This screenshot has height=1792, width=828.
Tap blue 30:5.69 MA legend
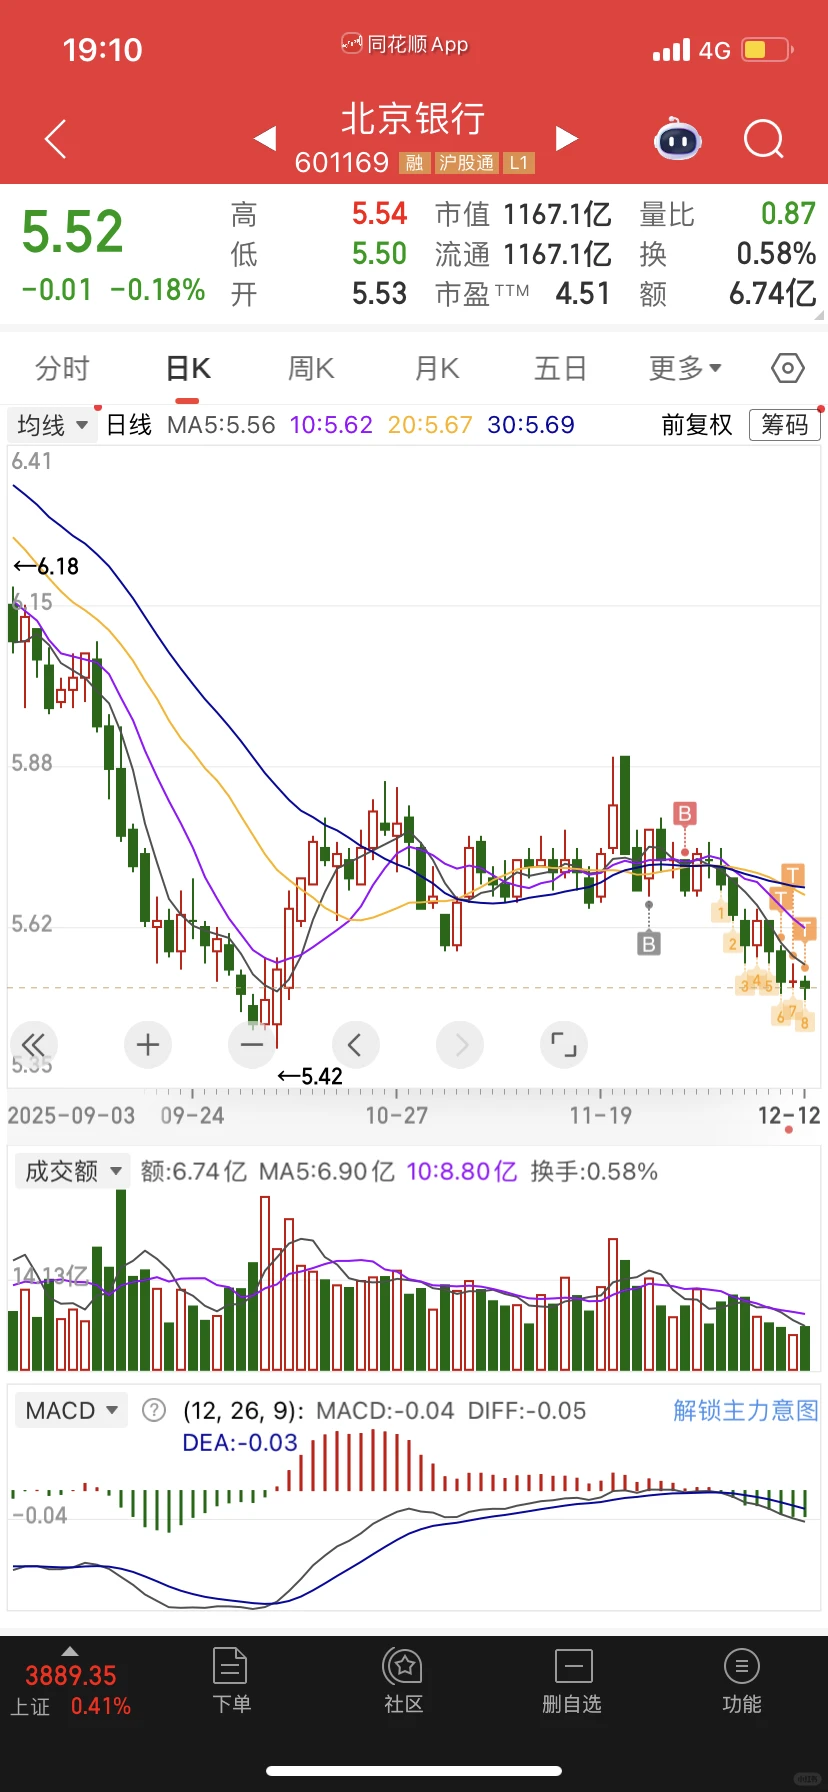[x=531, y=425]
